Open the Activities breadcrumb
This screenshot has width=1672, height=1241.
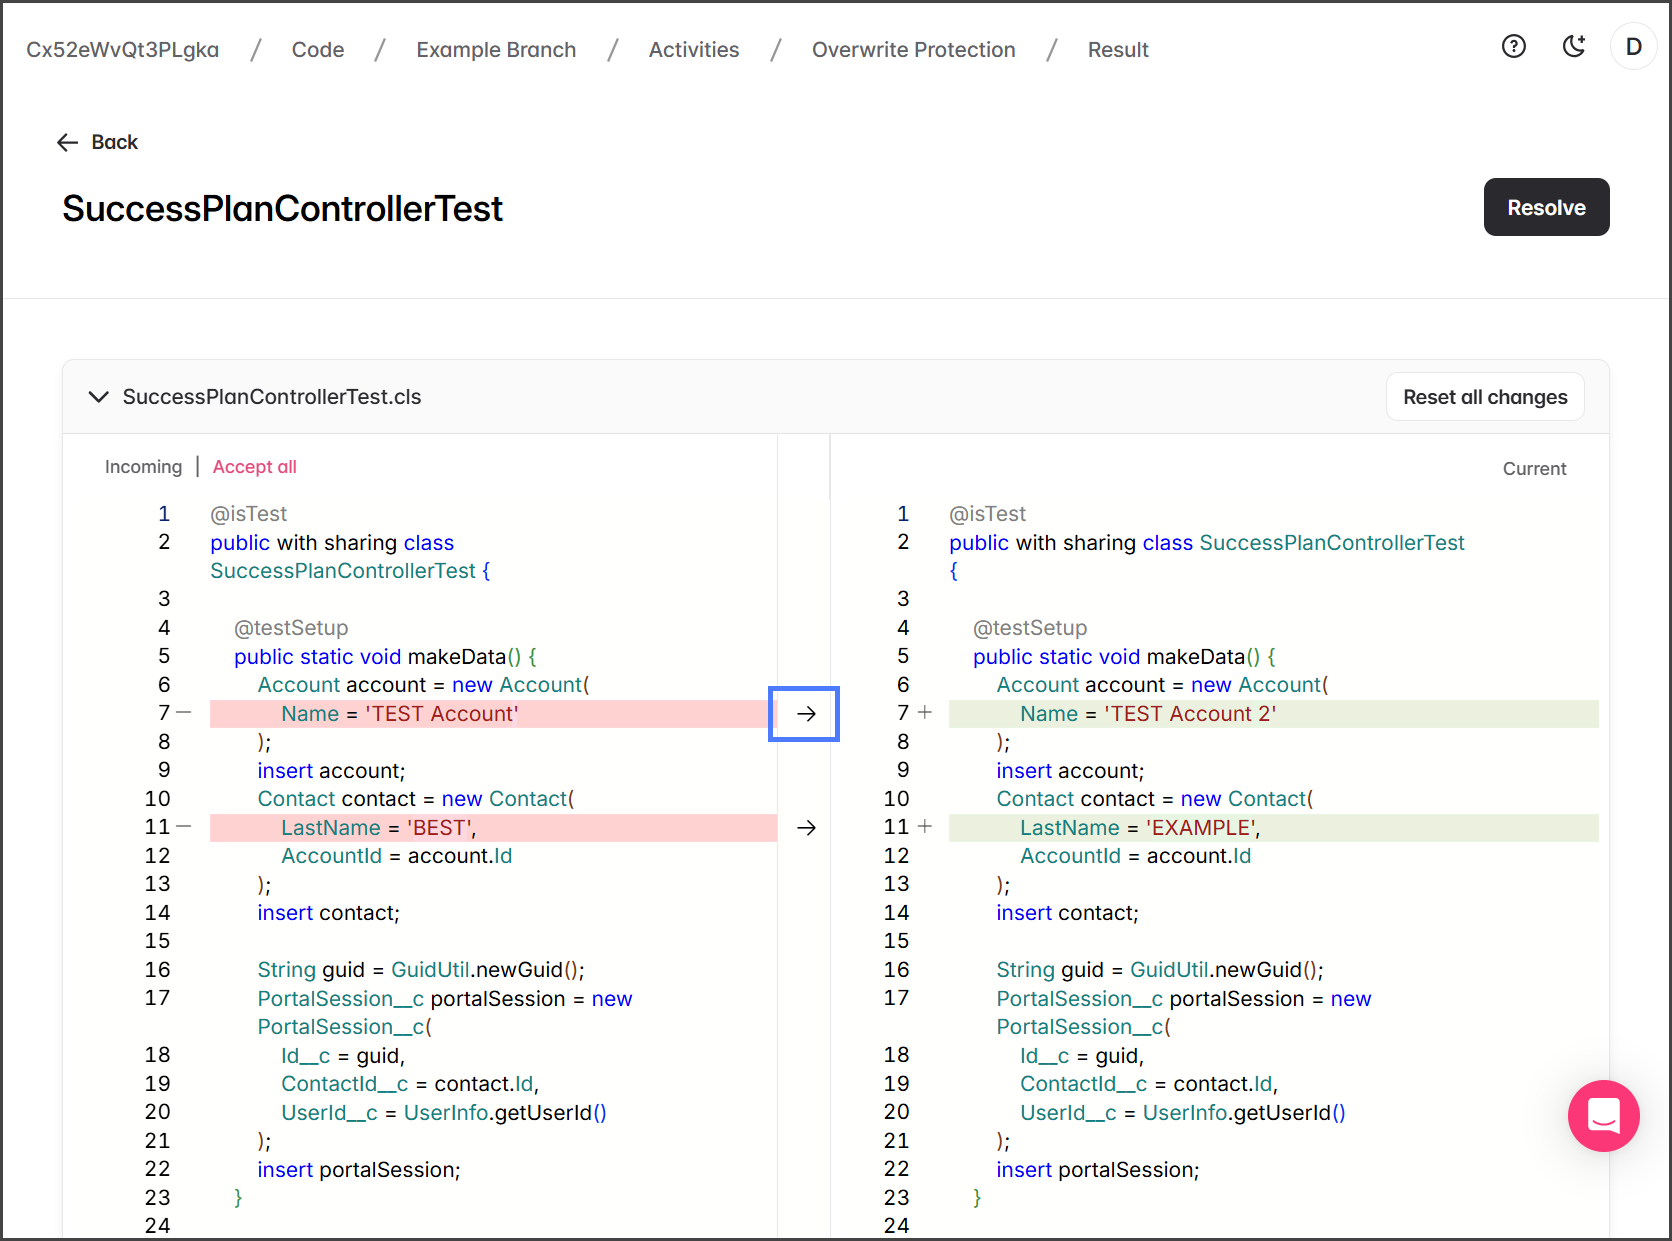click(693, 50)
